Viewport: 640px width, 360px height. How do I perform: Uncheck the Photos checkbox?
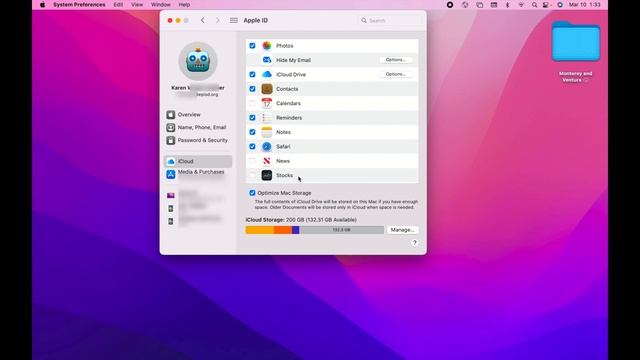(x=252, y=46)
